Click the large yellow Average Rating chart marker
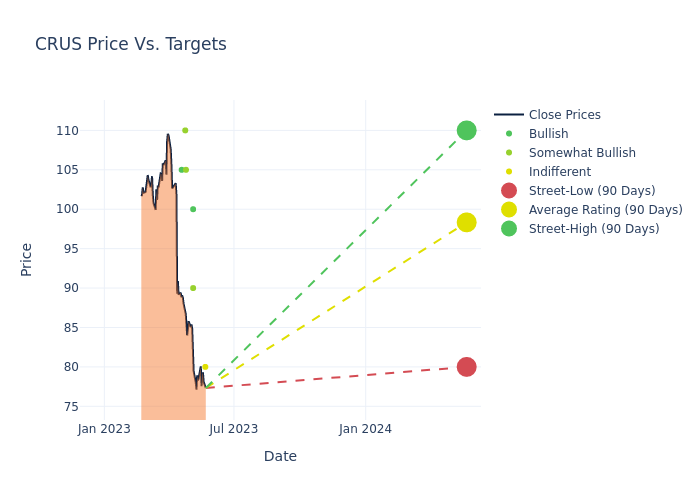700x500 pixels. tap(467, 222)
